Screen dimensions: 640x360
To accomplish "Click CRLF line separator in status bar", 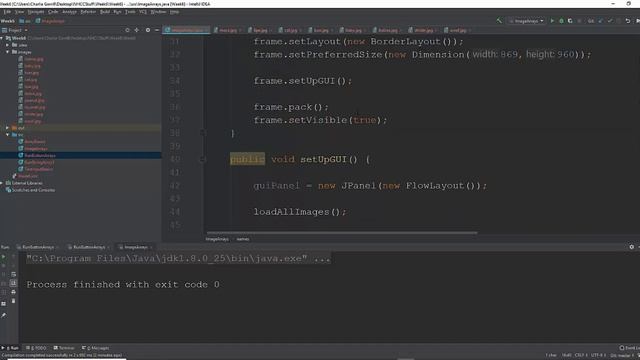I will (580, 355).
